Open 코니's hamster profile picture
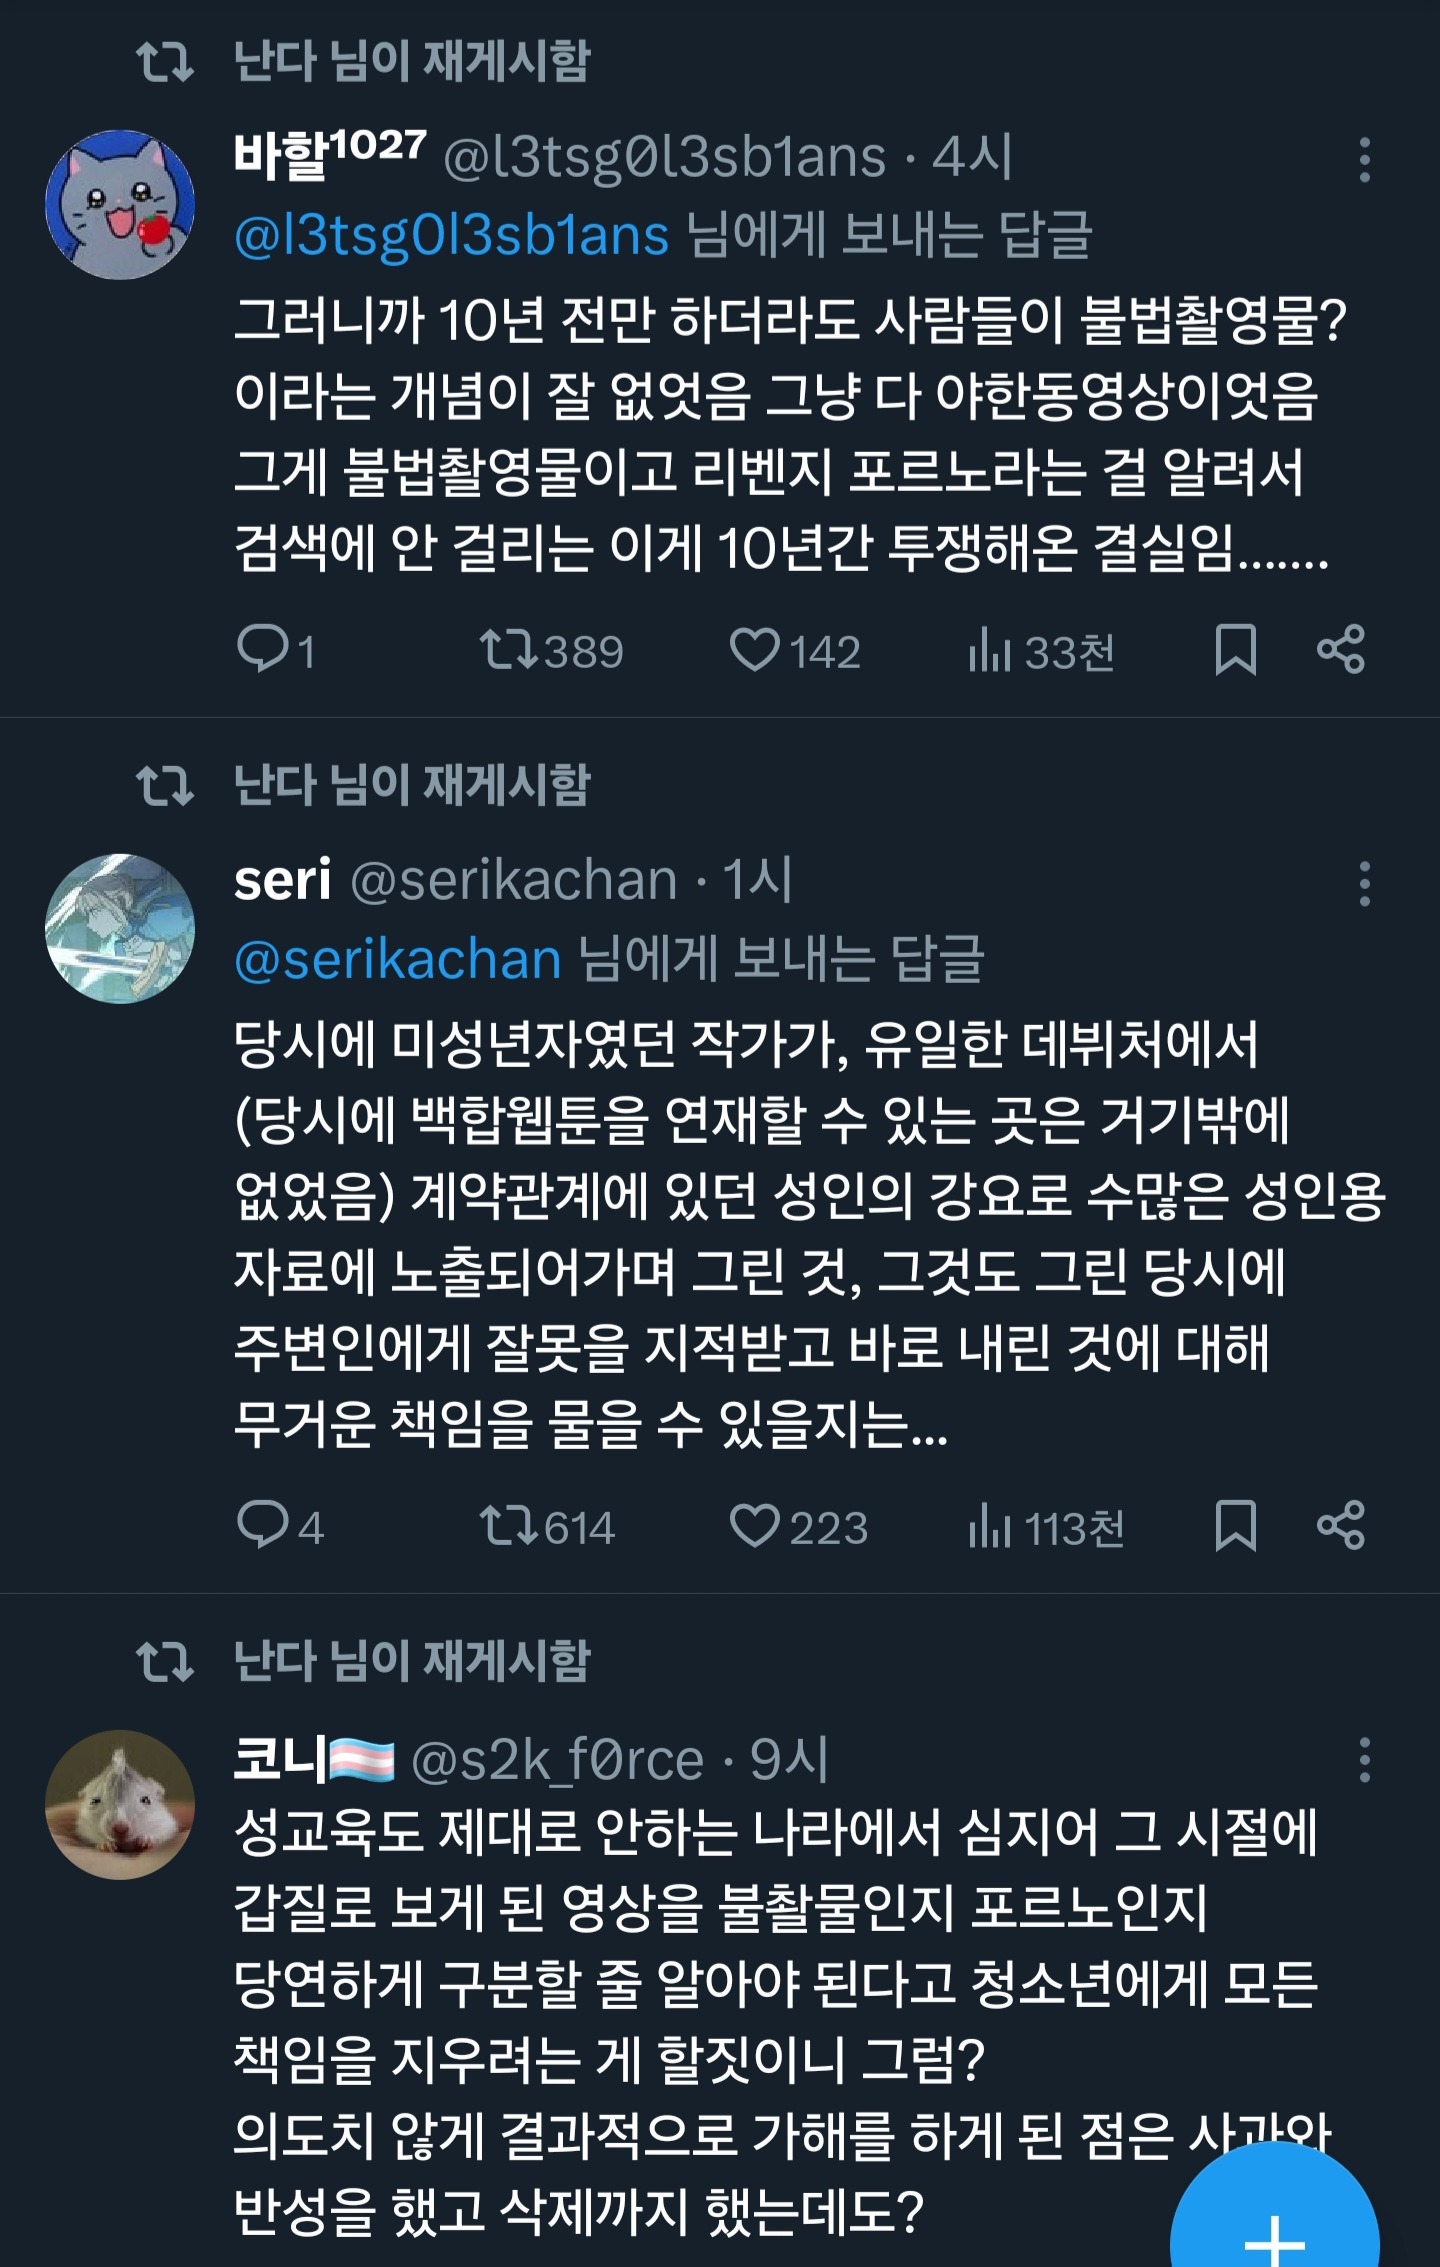The height and width of the screenshot is (2267, 1440). [120, 1805]
